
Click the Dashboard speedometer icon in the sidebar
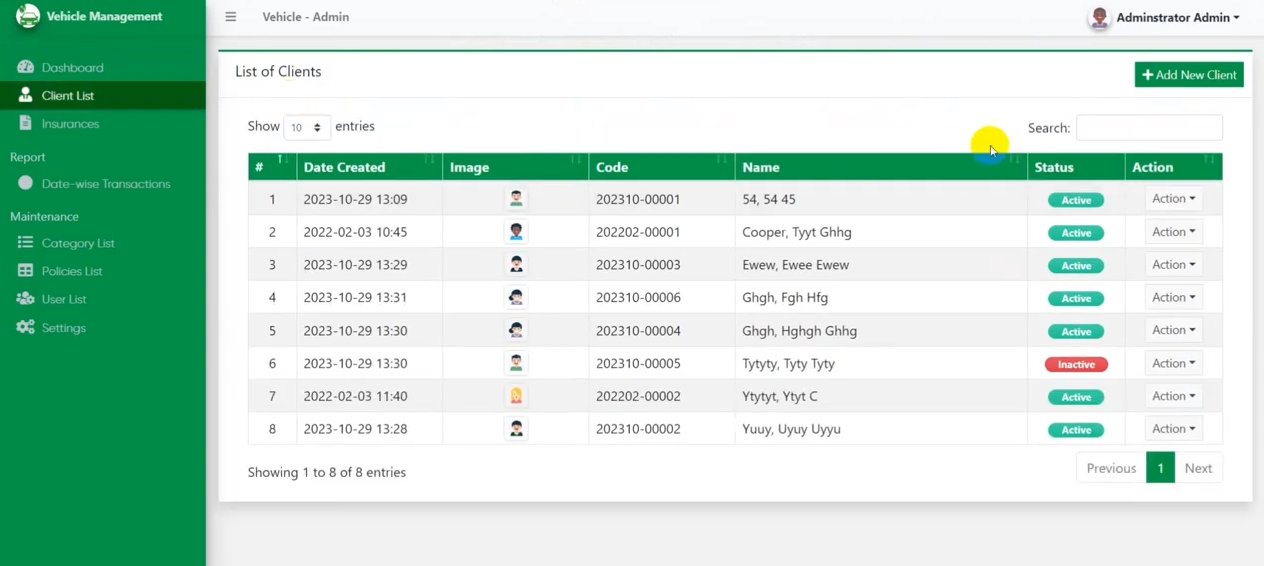tap(25, 67)
